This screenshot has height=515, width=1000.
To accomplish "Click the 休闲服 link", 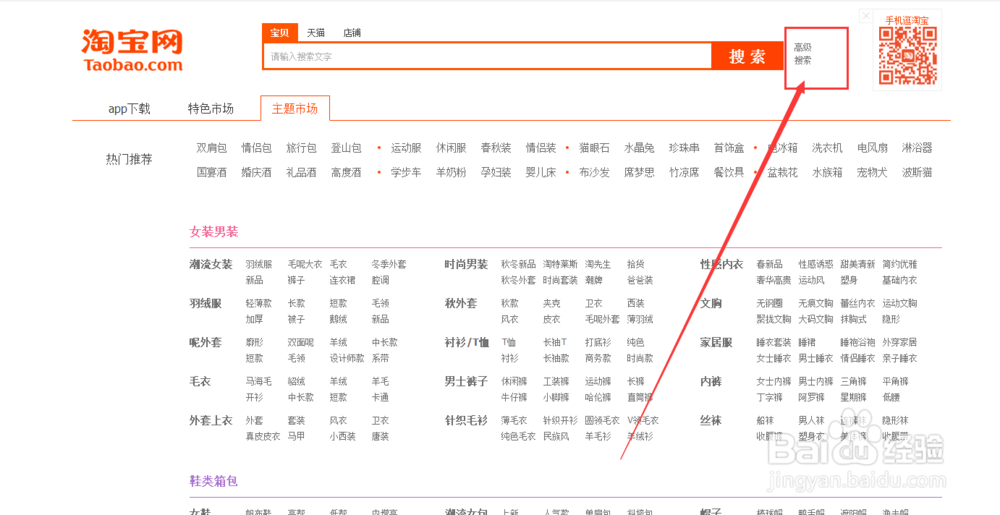I will tap(451, 148).
